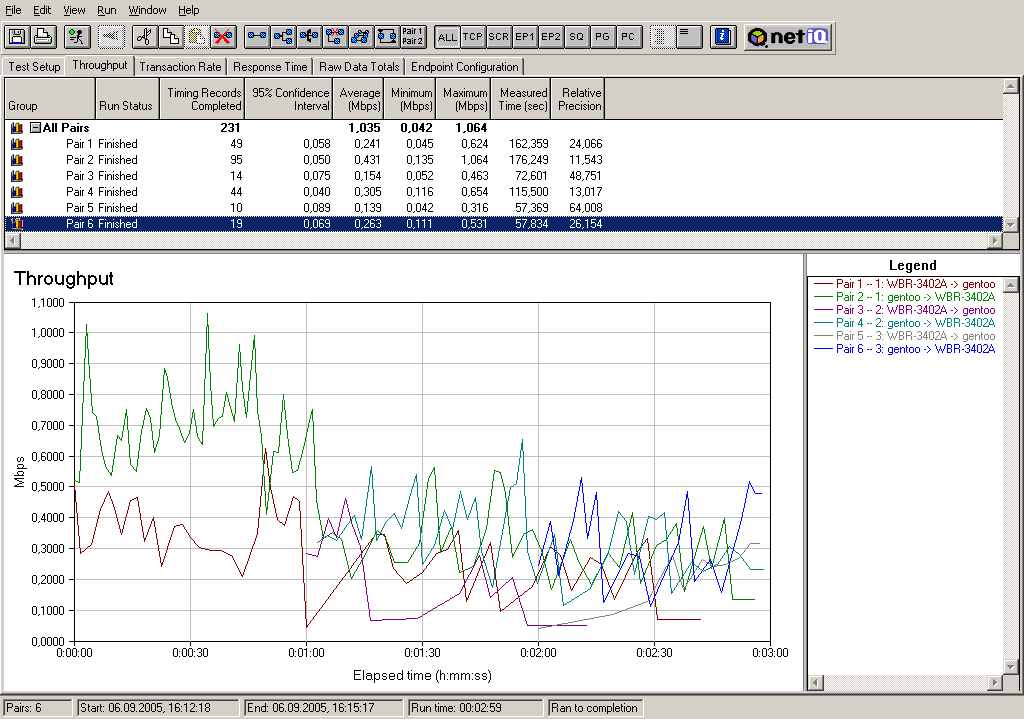This screenshot has width=1024, height=719.
Task: Click the Pair 1 Pair 2 toolbar icon
Action: click(x=412, y=37)
